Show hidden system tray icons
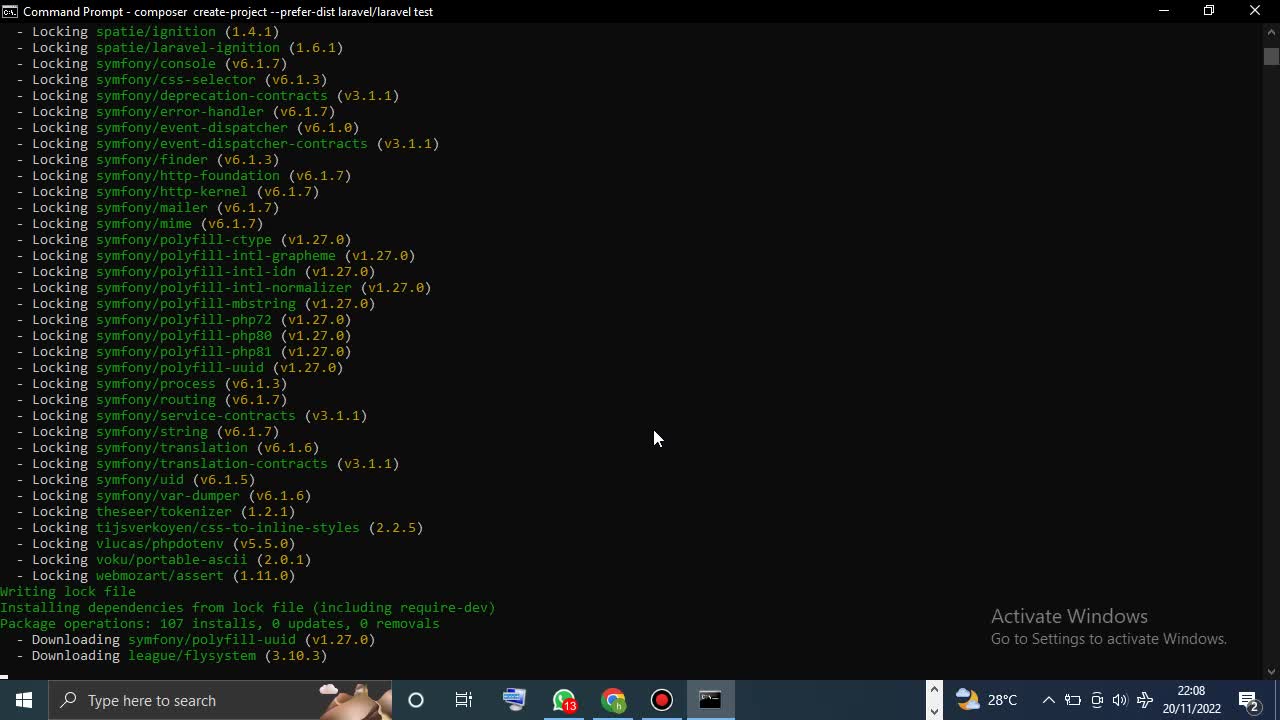1280x720 pixels. (x=1048, y=700)
